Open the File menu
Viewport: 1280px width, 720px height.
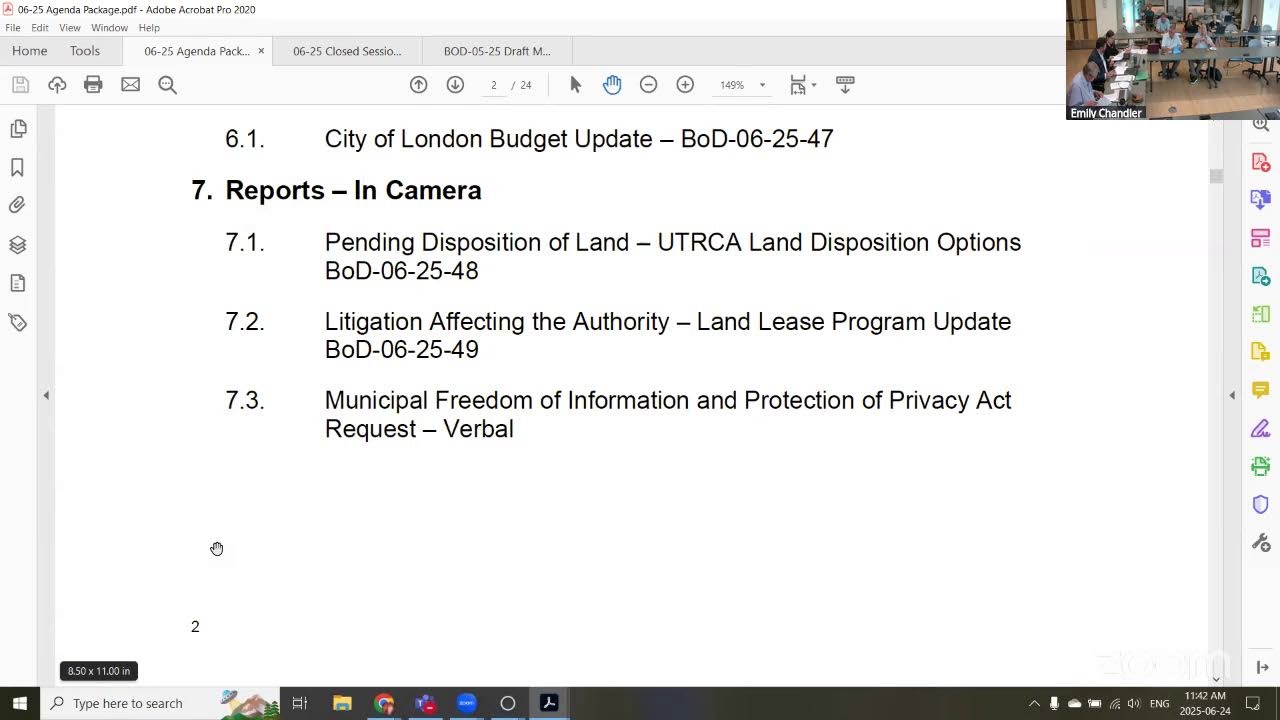[x=13, y=28]
